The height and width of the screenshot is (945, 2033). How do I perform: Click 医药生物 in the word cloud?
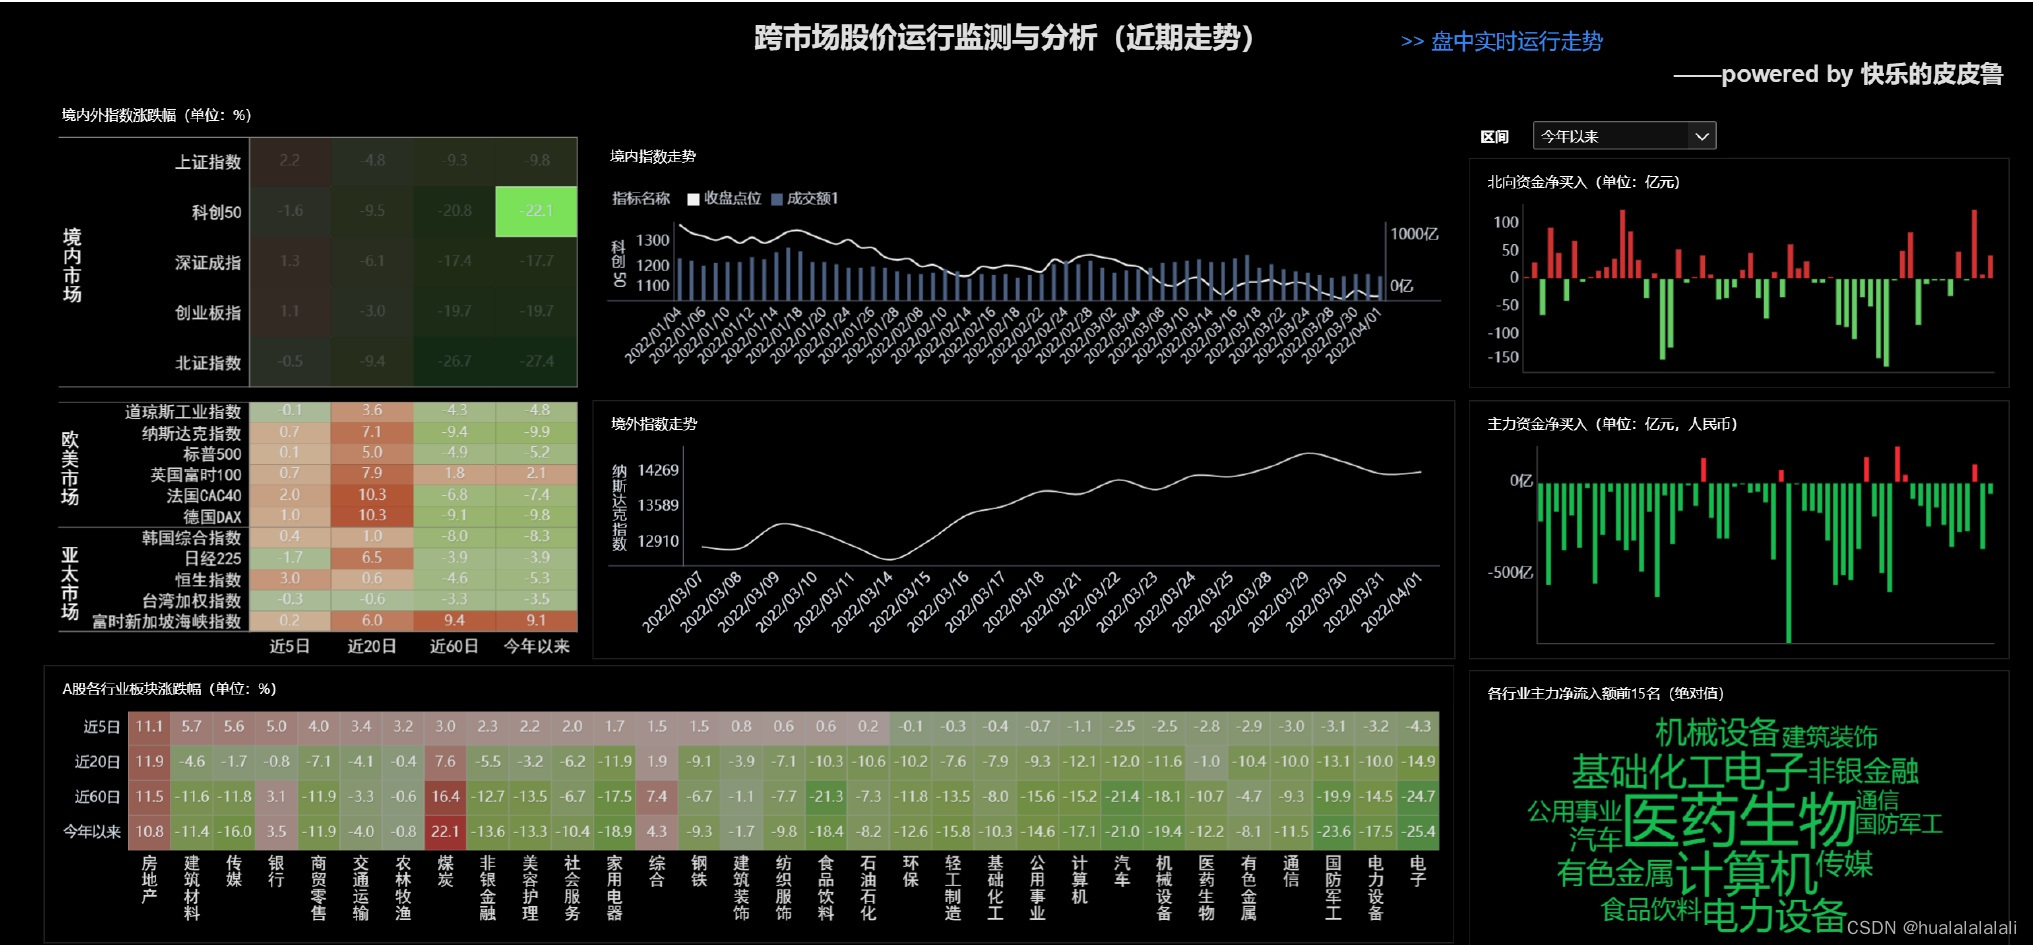(x=1739, y=821)
